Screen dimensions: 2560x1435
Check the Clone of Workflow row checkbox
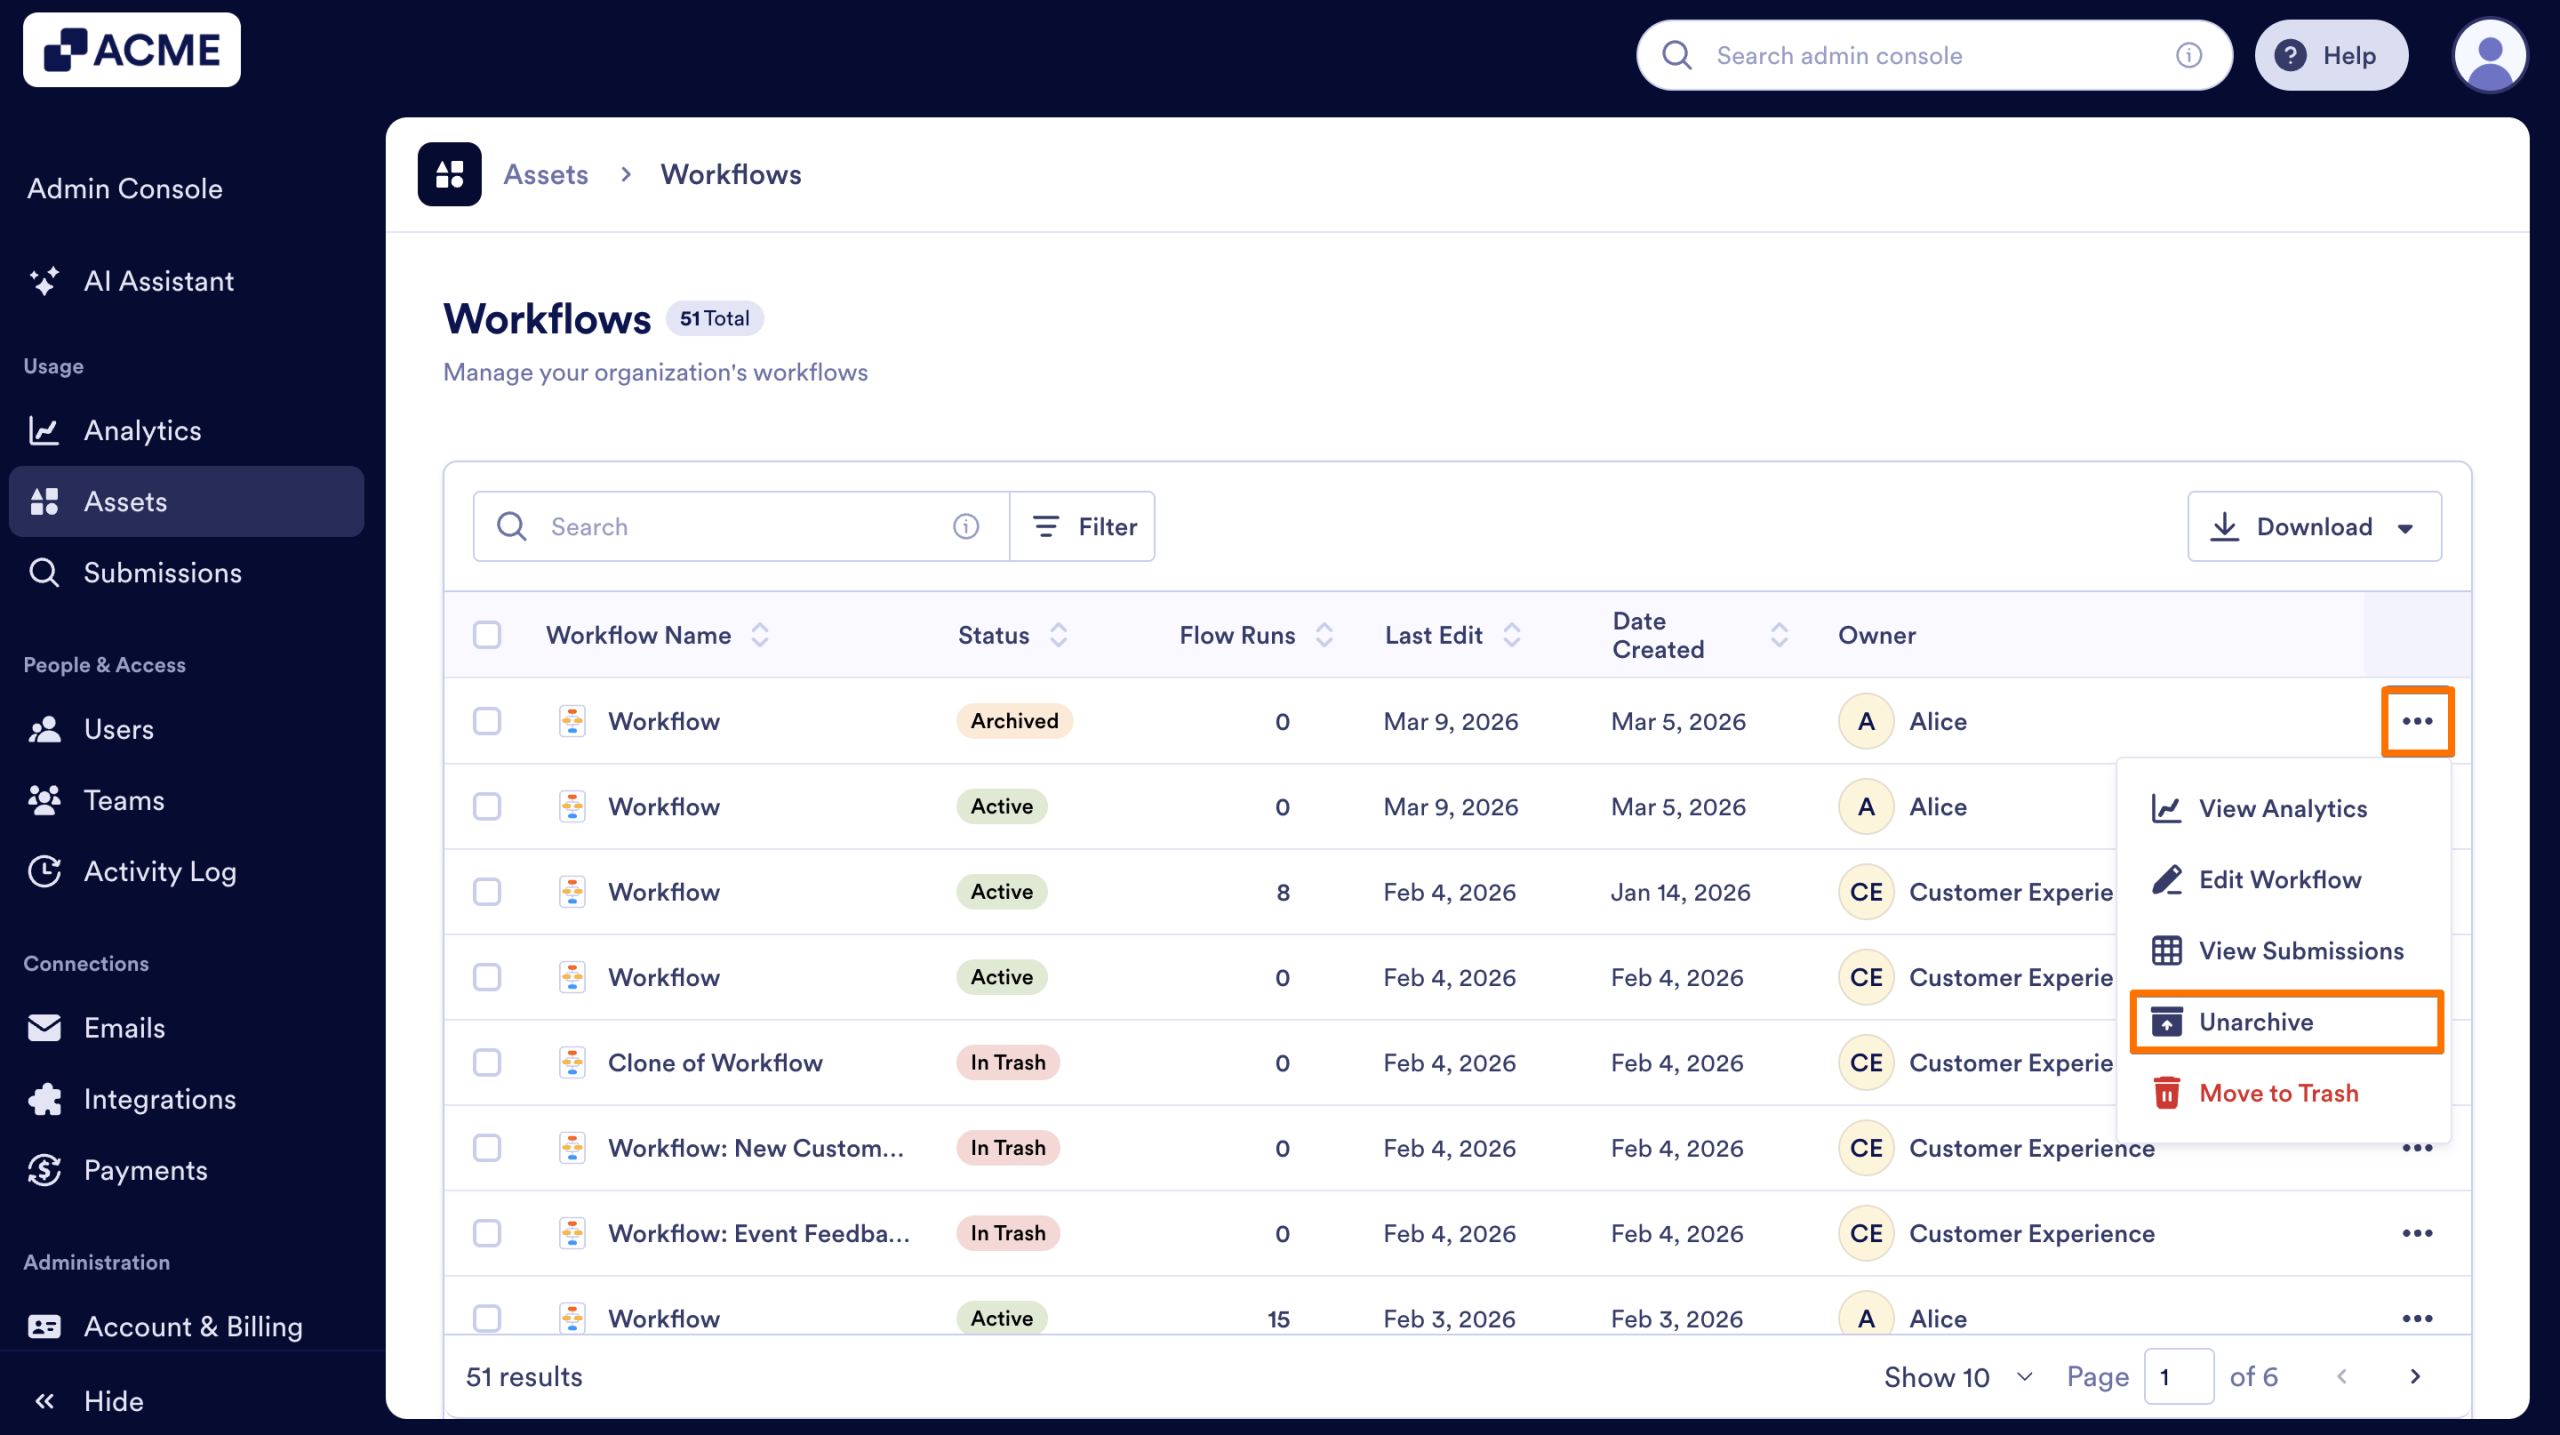point(487,1062)
